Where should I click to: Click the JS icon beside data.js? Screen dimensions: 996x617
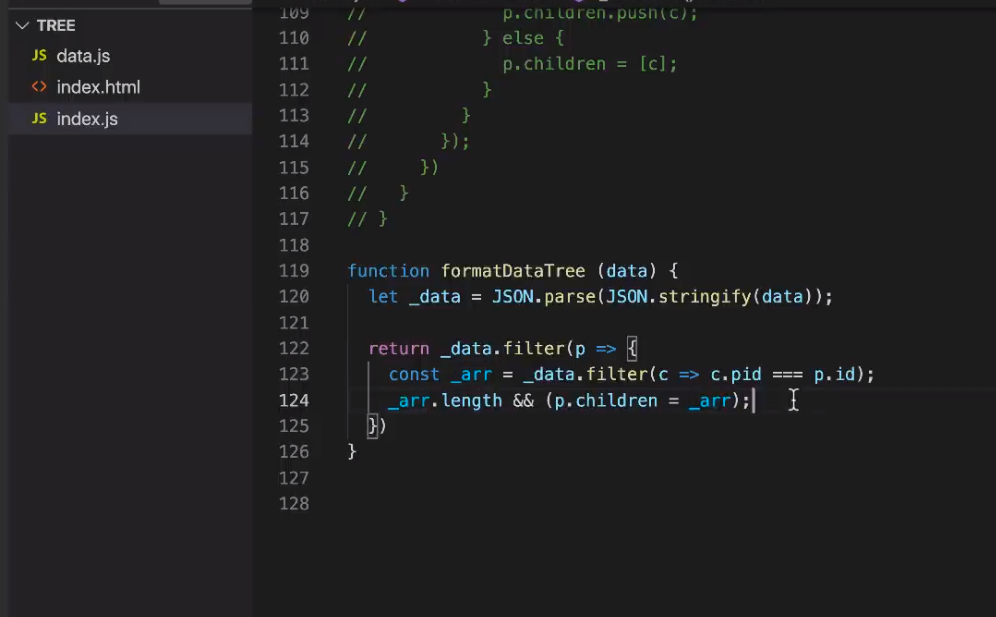pyautogui.click(x=39, y=56)
